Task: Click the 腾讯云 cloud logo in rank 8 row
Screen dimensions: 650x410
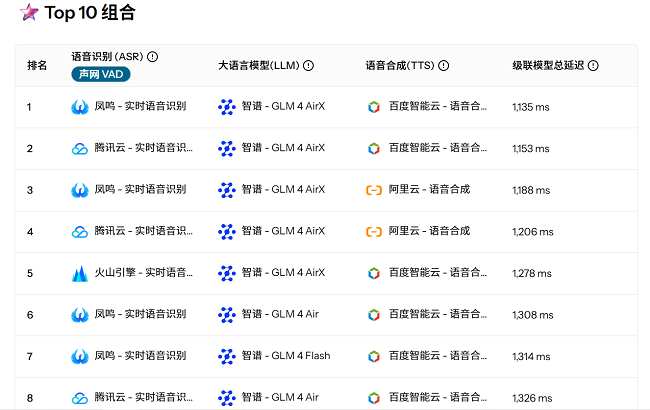Action: [x=80, y=398]
